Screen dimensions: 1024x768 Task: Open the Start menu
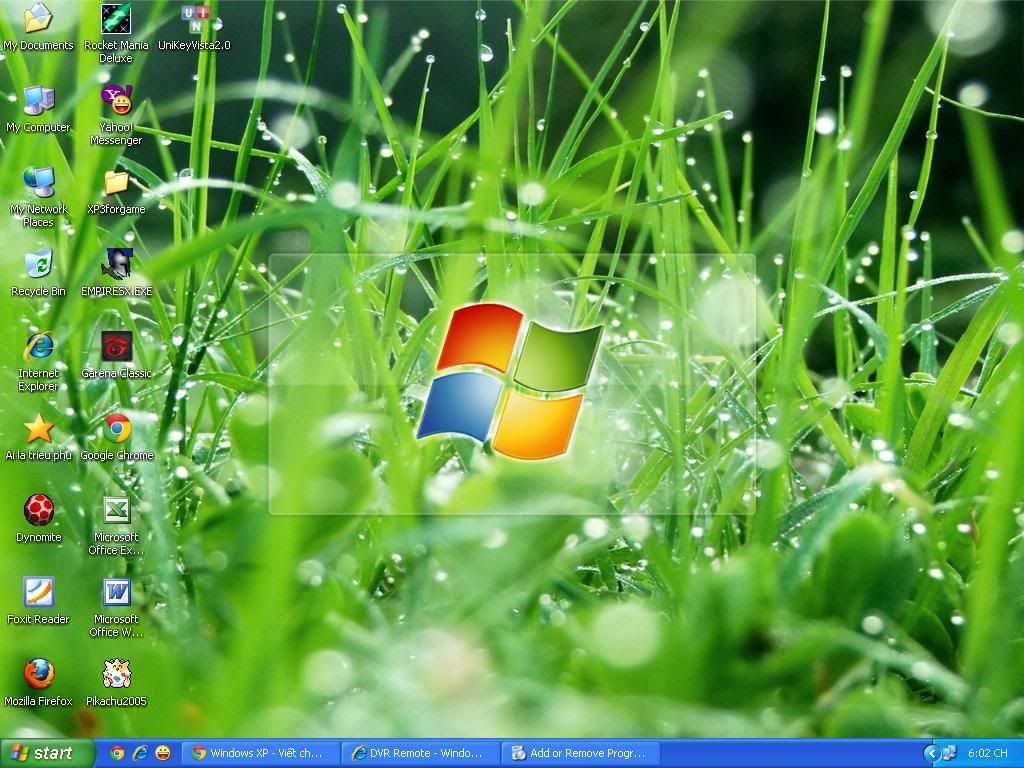47,753
